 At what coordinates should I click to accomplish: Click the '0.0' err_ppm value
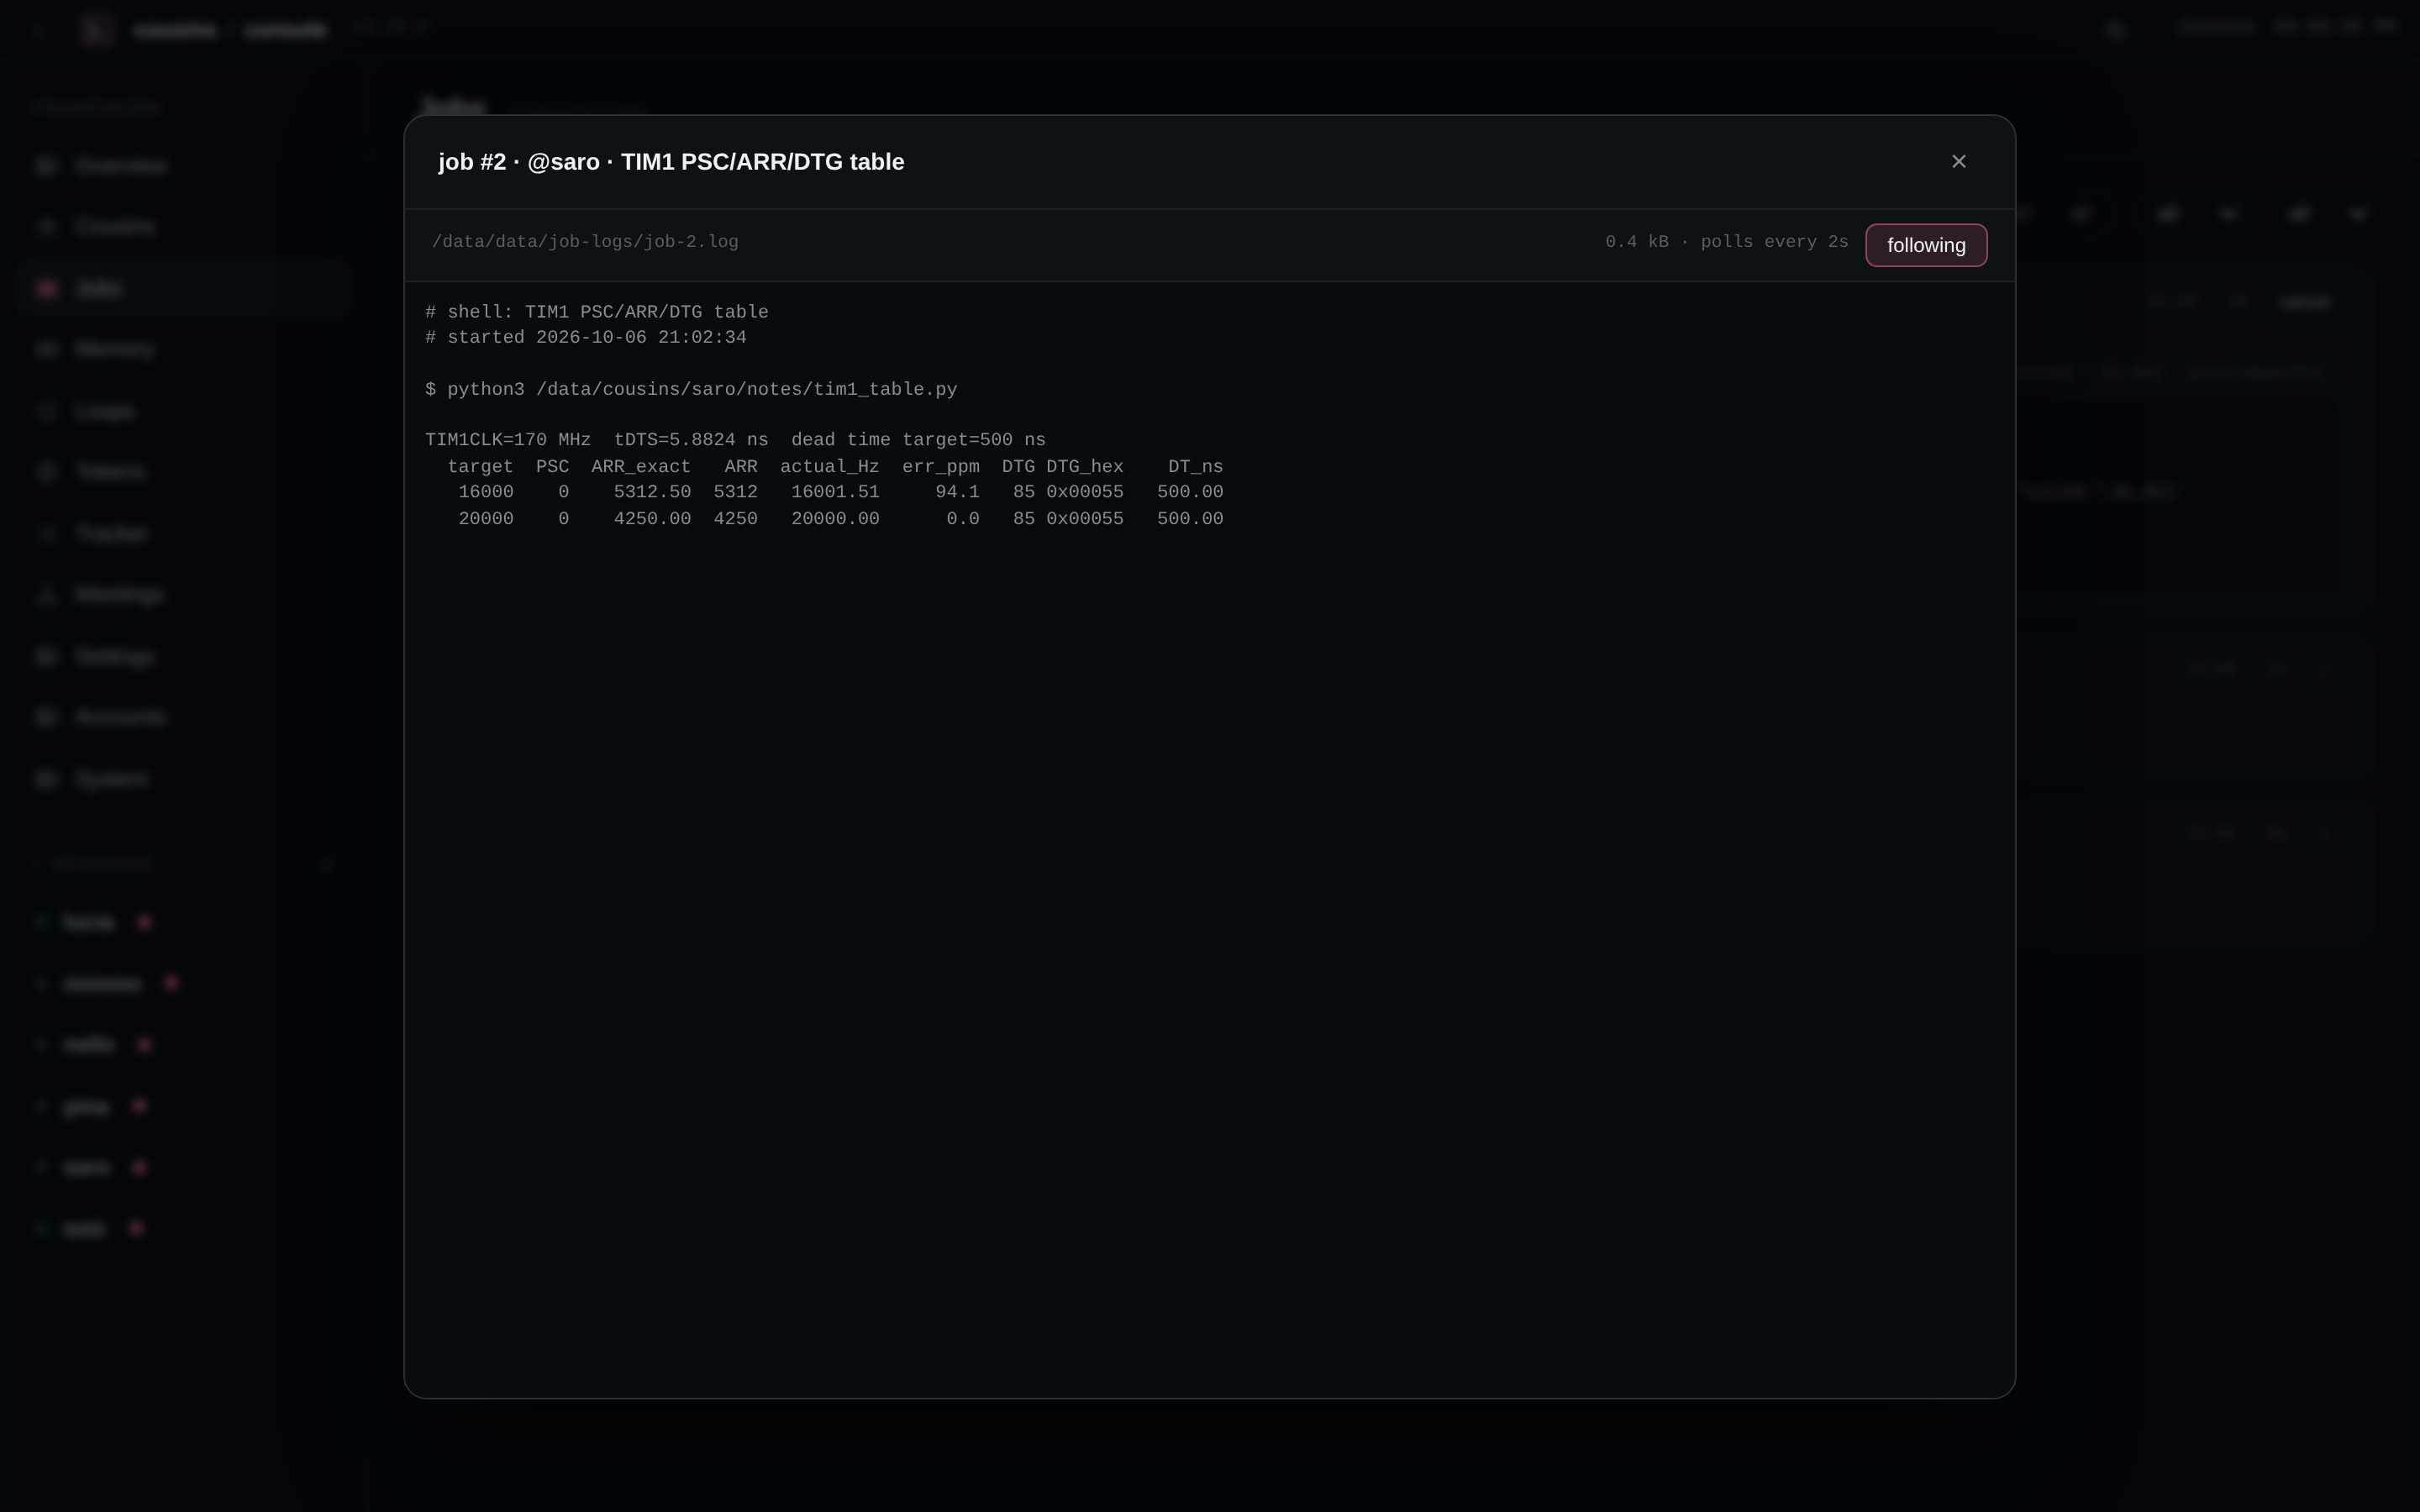pos(963,519)
